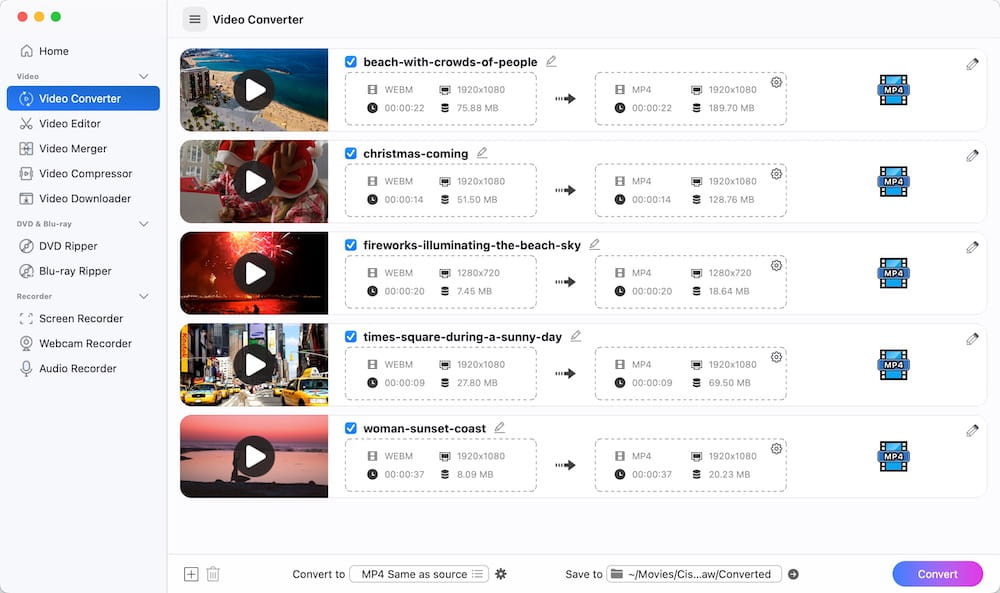Open output settings gear for christmas-coming
This screenshot has height=593, width=1000.
(776, 173)
